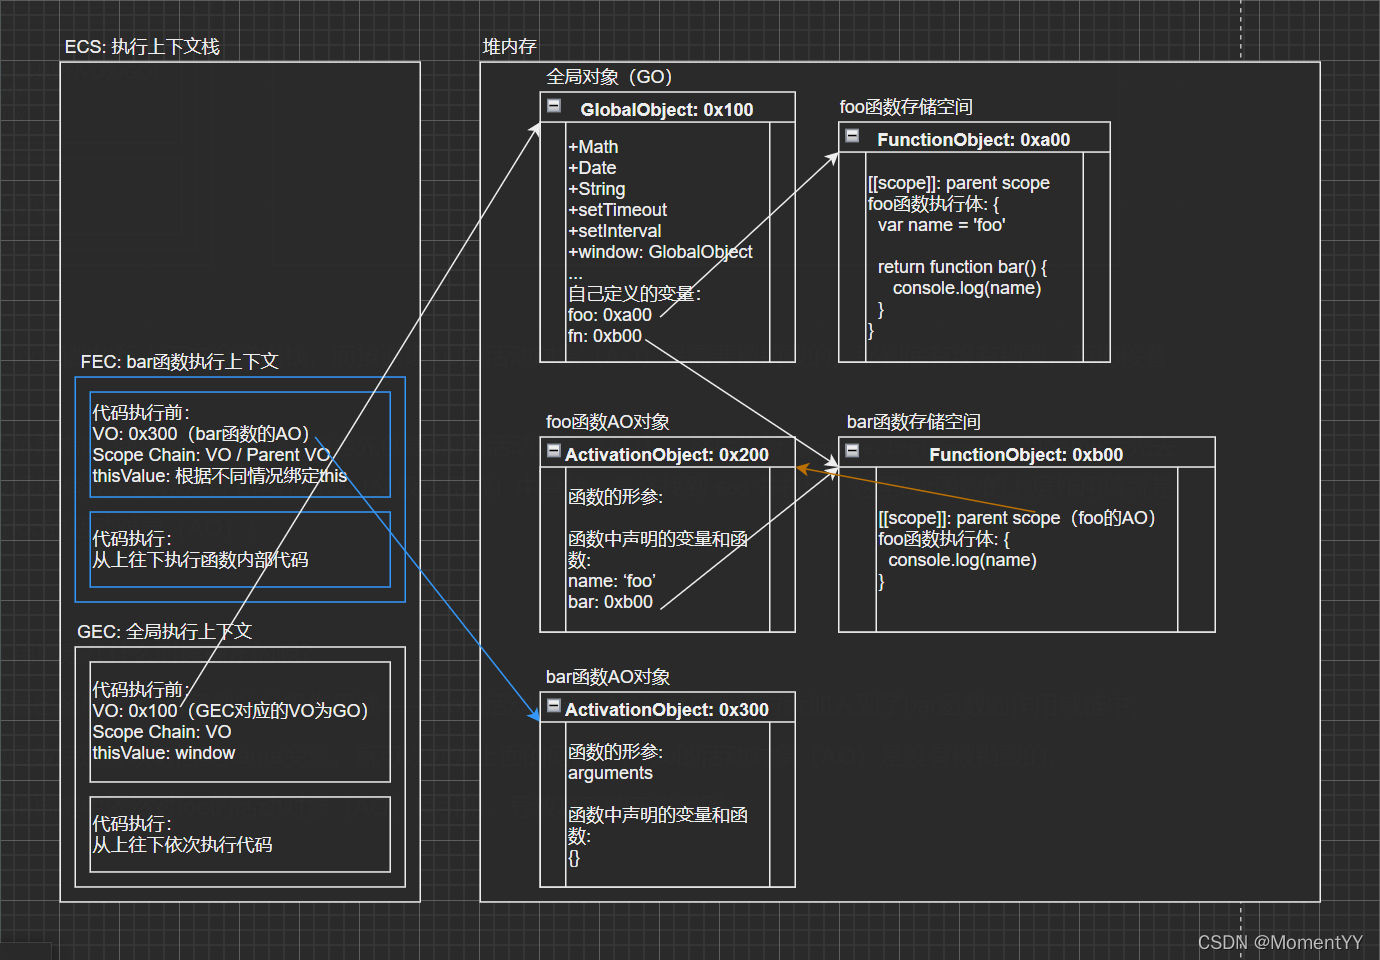Click 'Scope Chain: VO / Parent VO' line
Screen dimensions: 1380x960
[x=211, y=455]
